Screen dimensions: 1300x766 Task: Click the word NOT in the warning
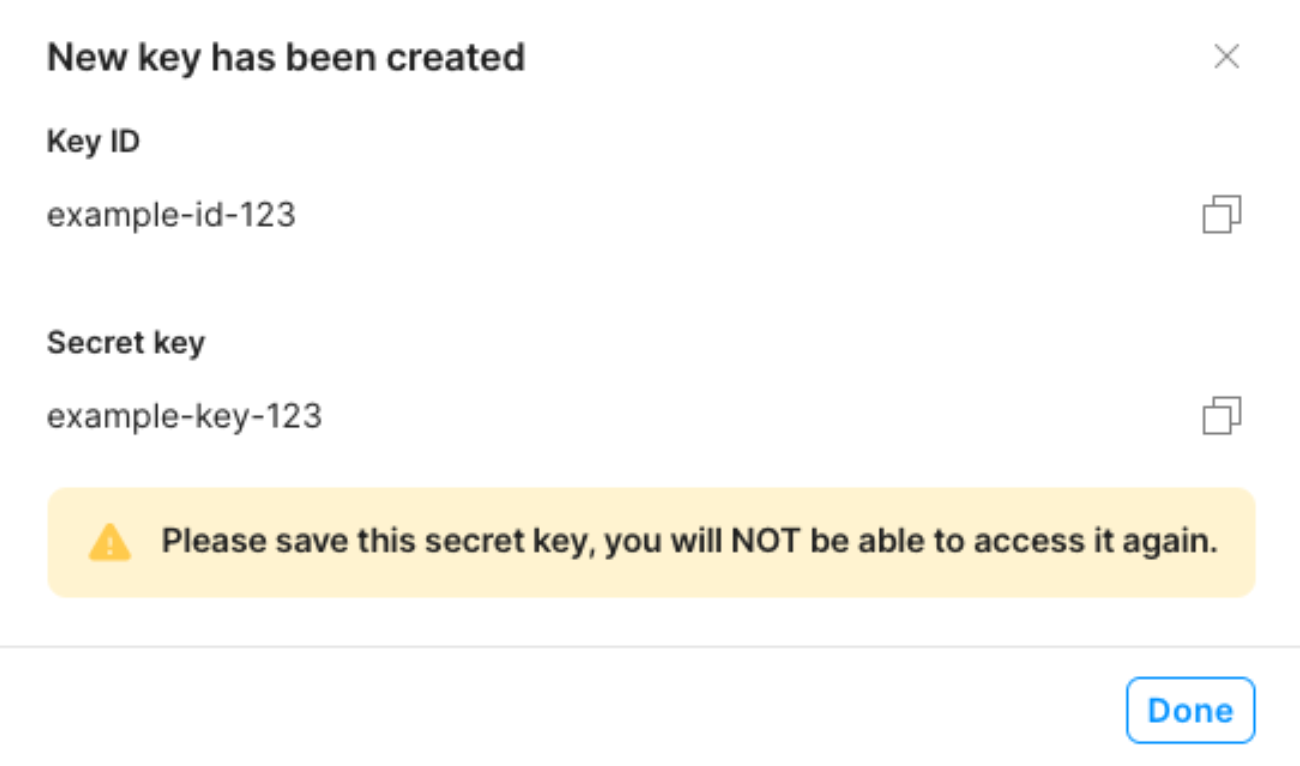764,542
